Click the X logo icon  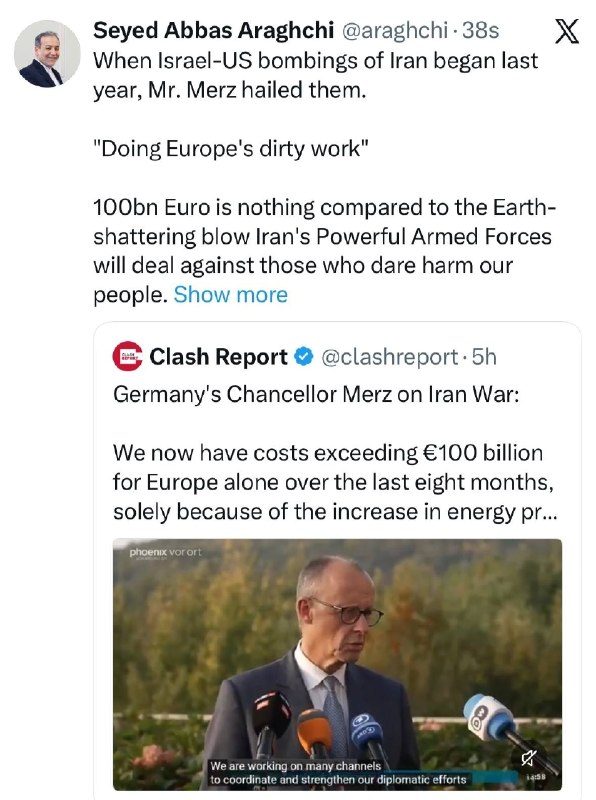(x=566, y=31)
